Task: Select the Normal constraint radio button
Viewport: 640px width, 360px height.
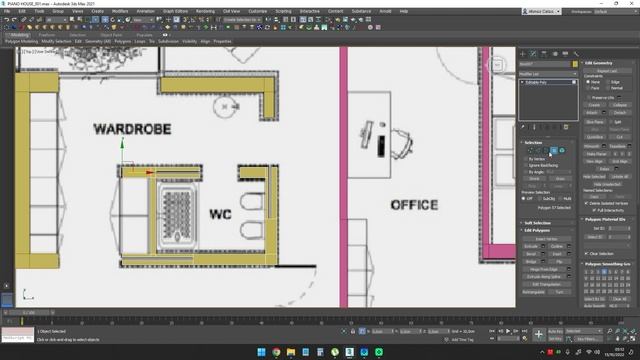Action: point(608,88)
